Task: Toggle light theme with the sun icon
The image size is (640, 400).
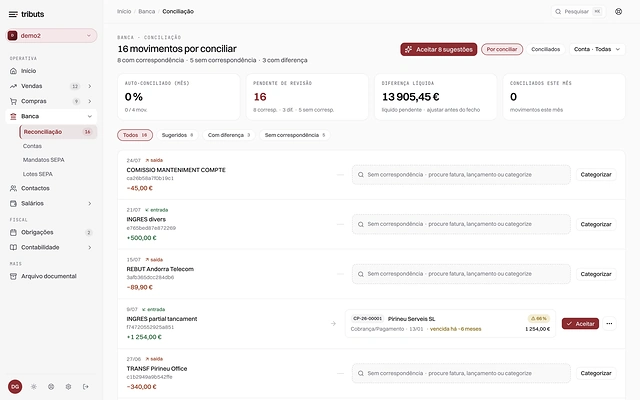Action: [x=33, y=387]
